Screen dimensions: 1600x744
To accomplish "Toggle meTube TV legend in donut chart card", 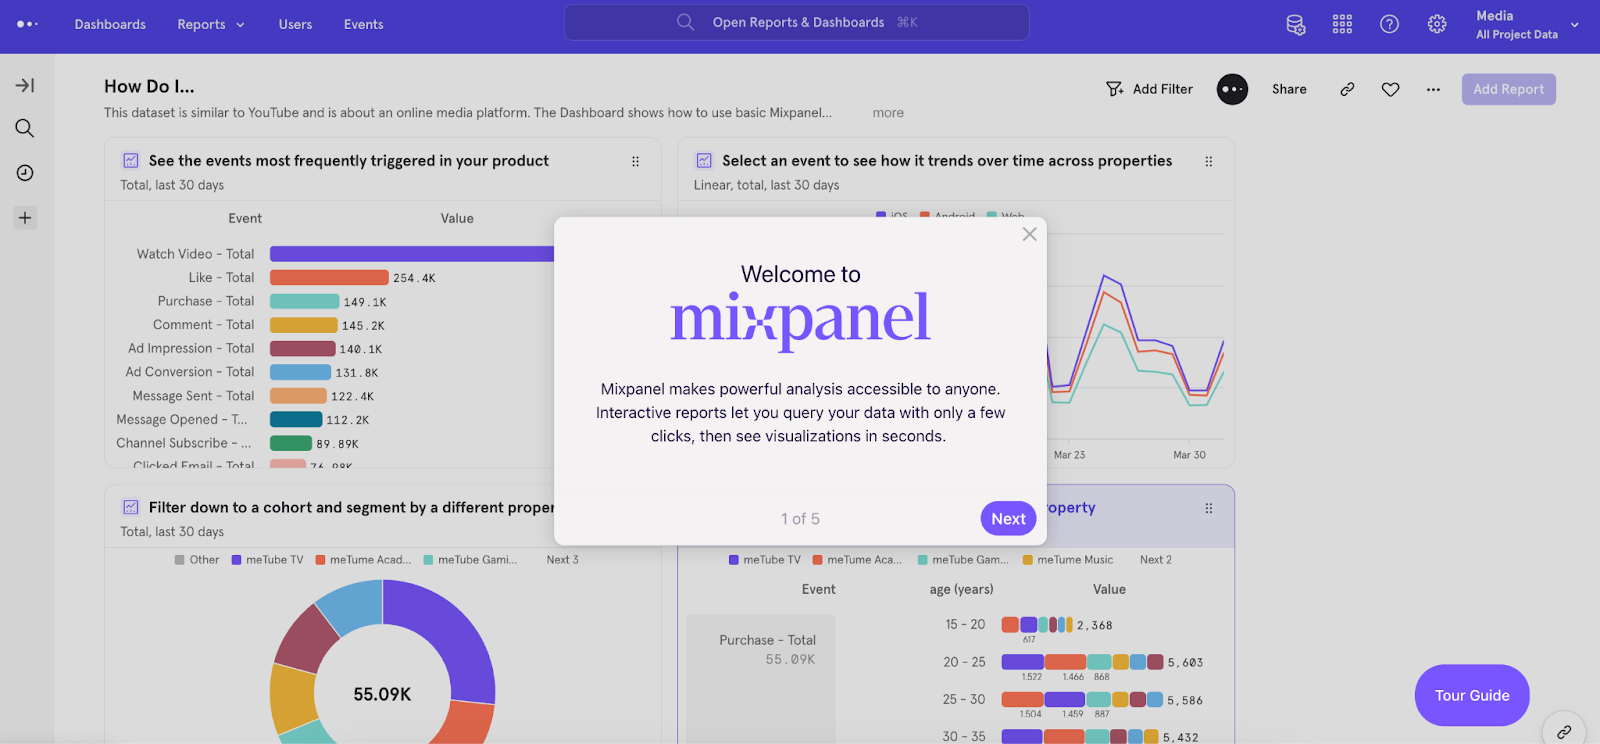I will click(x=267, y=560).
